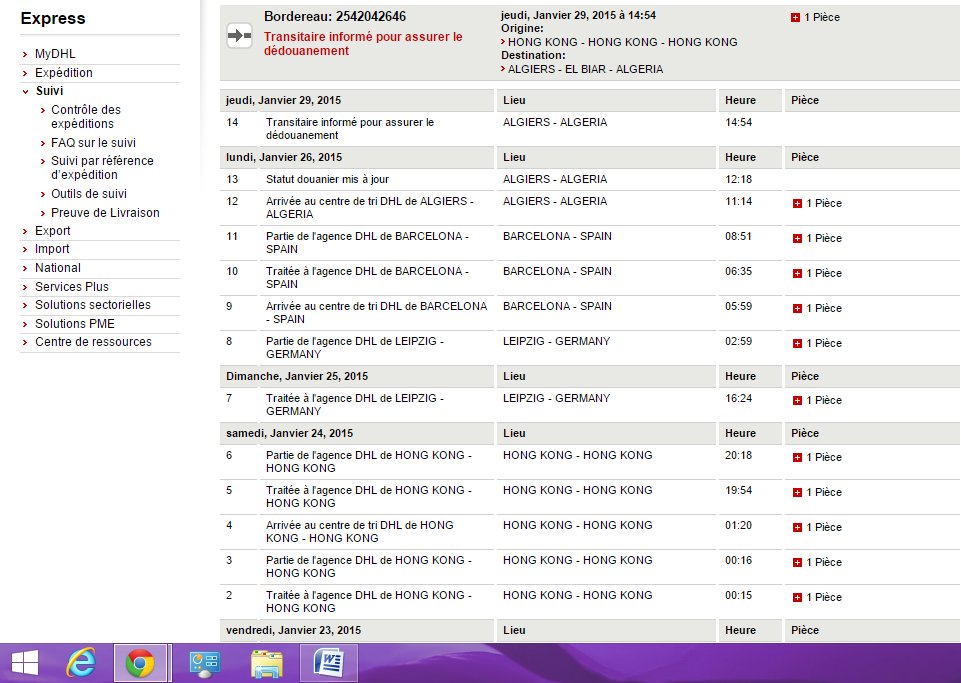
Task: Click the Express heading in the sidebar
Action: click(53, 18)
